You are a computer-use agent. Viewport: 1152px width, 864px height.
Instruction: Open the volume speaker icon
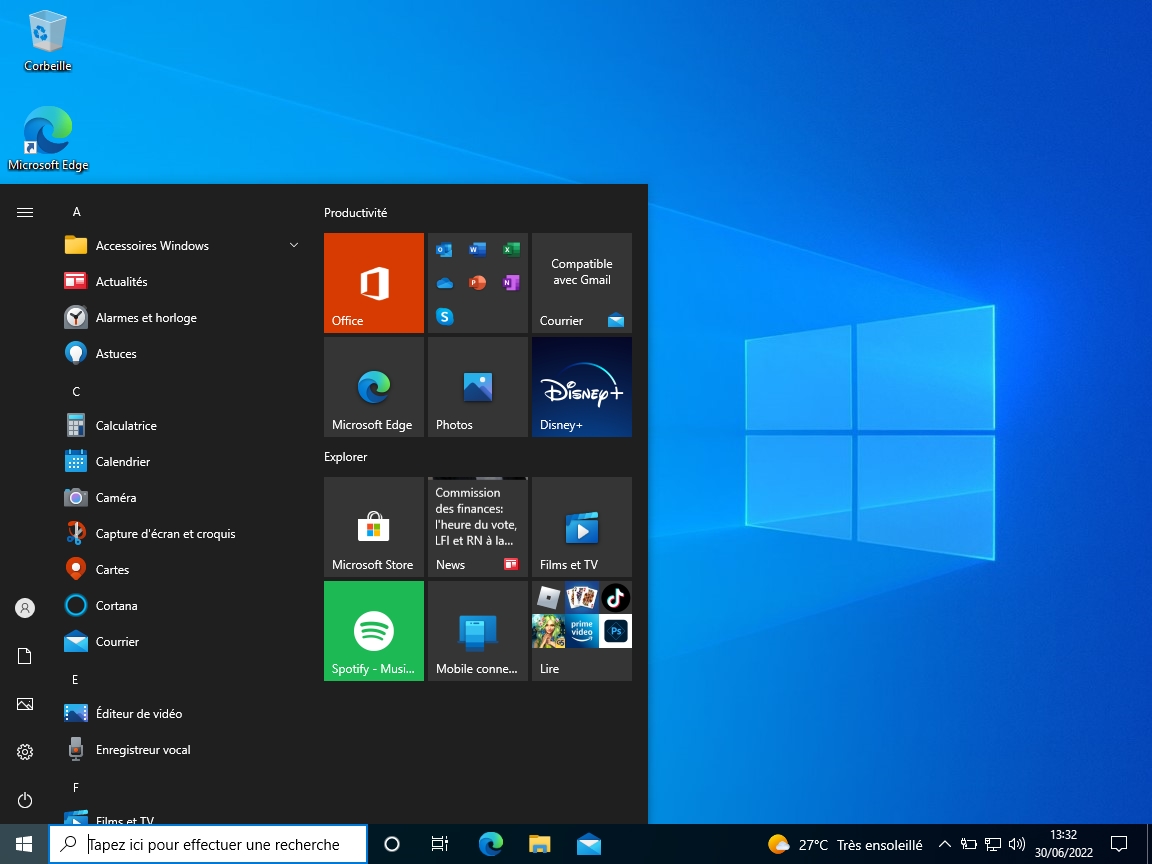pyautogui.click(x=1017, y=844)
